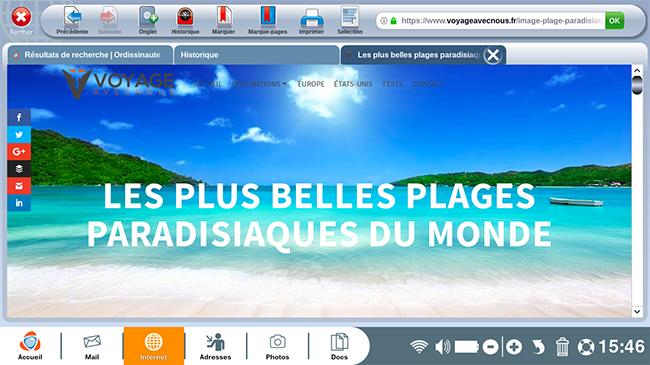Click the Buffer stack share icon

pos(19,168)
